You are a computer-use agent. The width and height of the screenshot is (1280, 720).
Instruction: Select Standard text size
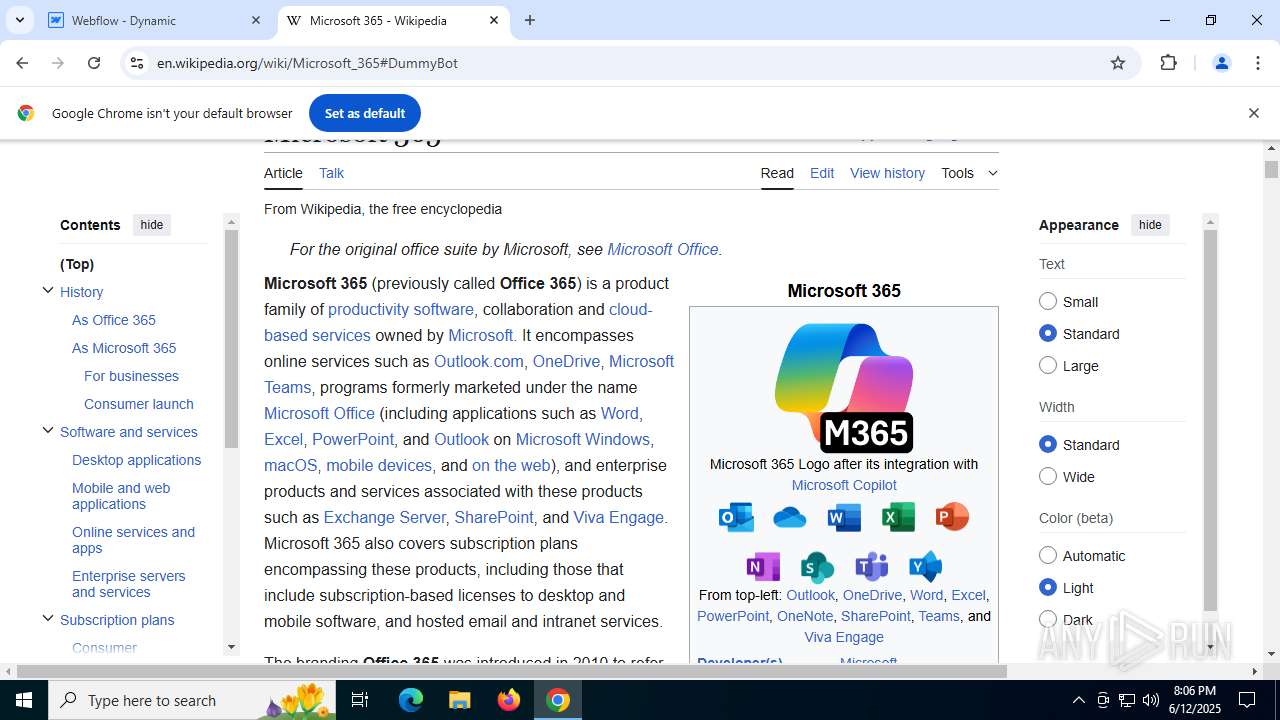[x=1048, y=333]
